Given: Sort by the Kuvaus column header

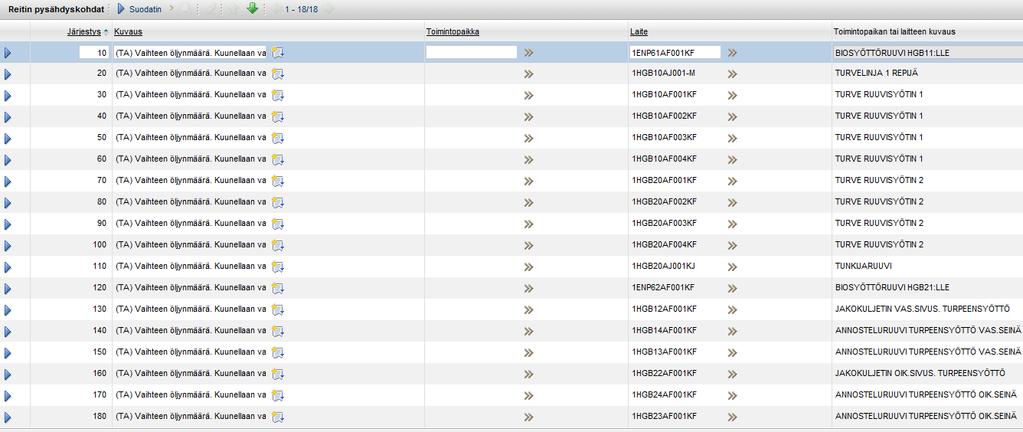Looking at the screenshot, I should pyautogui.click(x=128, y=32).
